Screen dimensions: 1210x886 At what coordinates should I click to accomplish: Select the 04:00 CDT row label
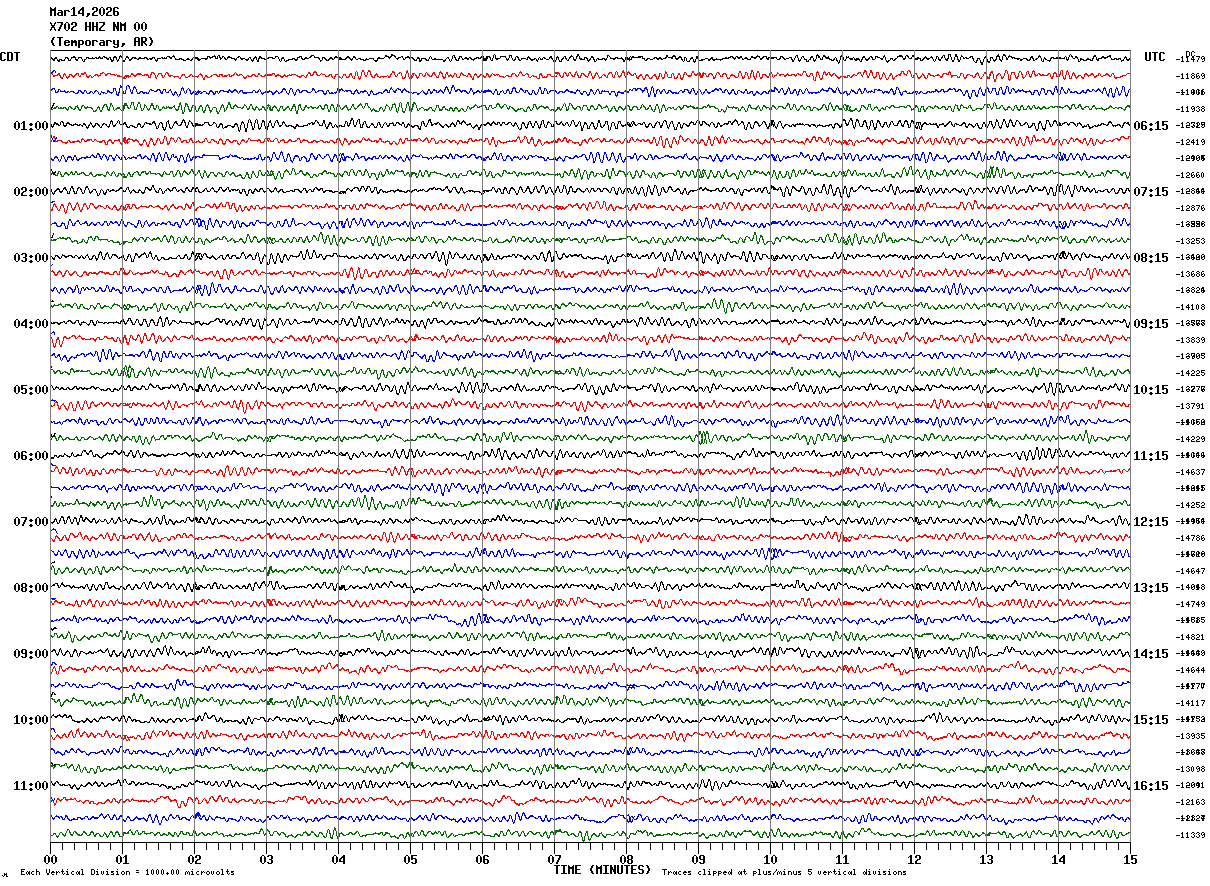(31, 324)
